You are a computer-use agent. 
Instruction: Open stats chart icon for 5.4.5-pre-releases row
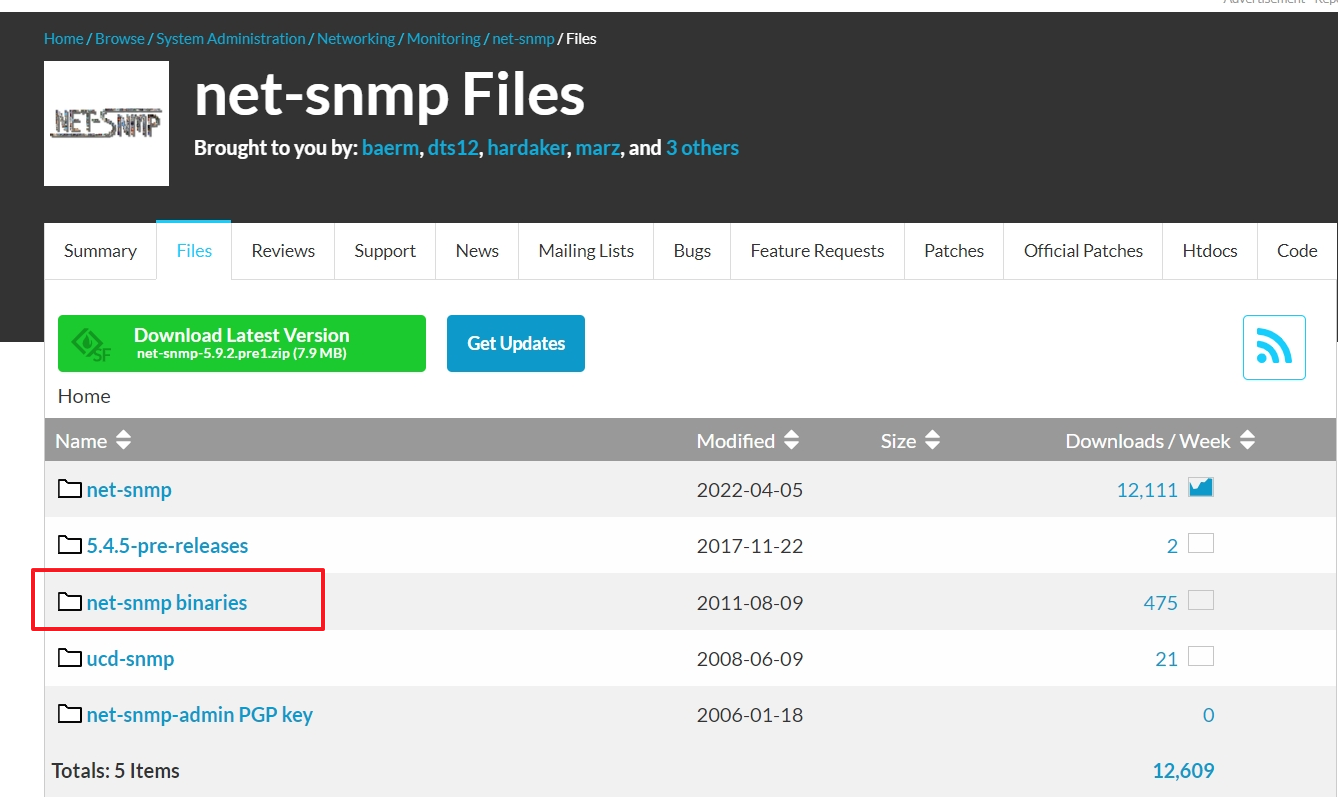point(1201,543)
